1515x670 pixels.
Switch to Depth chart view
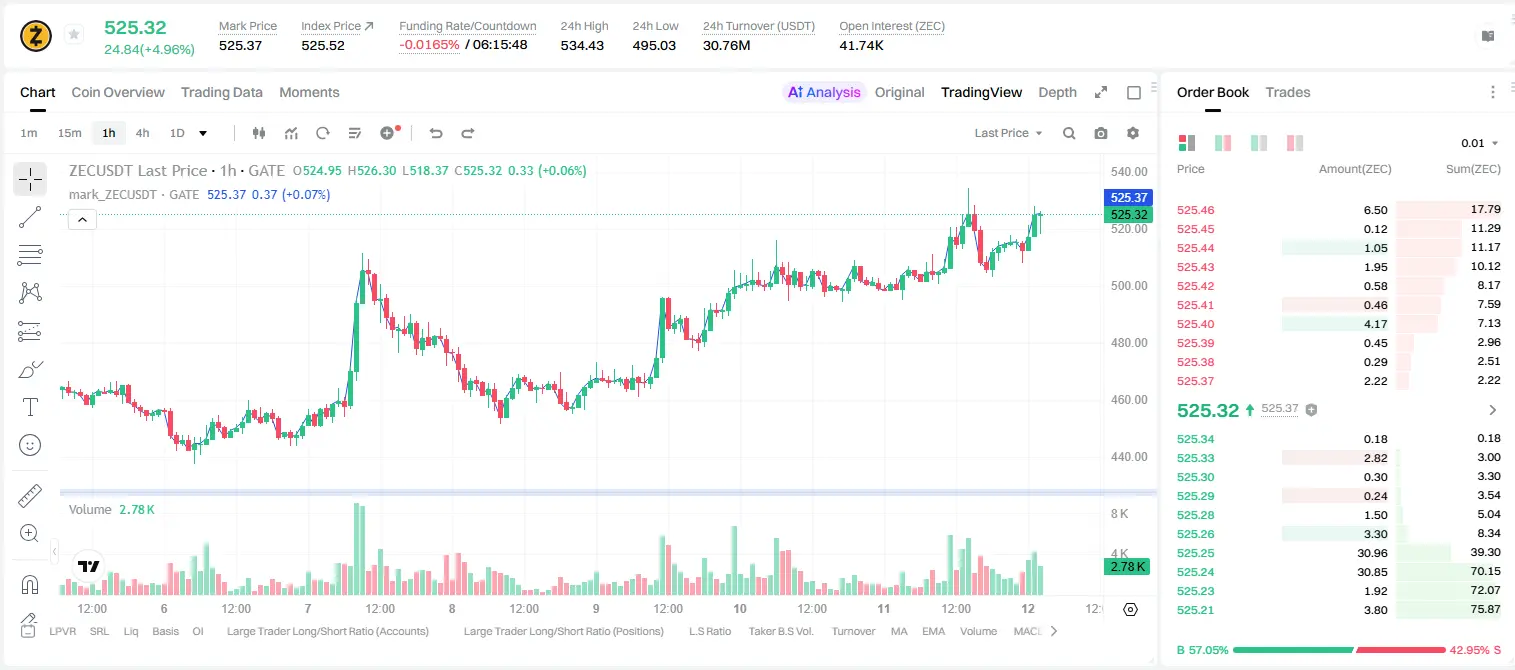click(1057, 92)
